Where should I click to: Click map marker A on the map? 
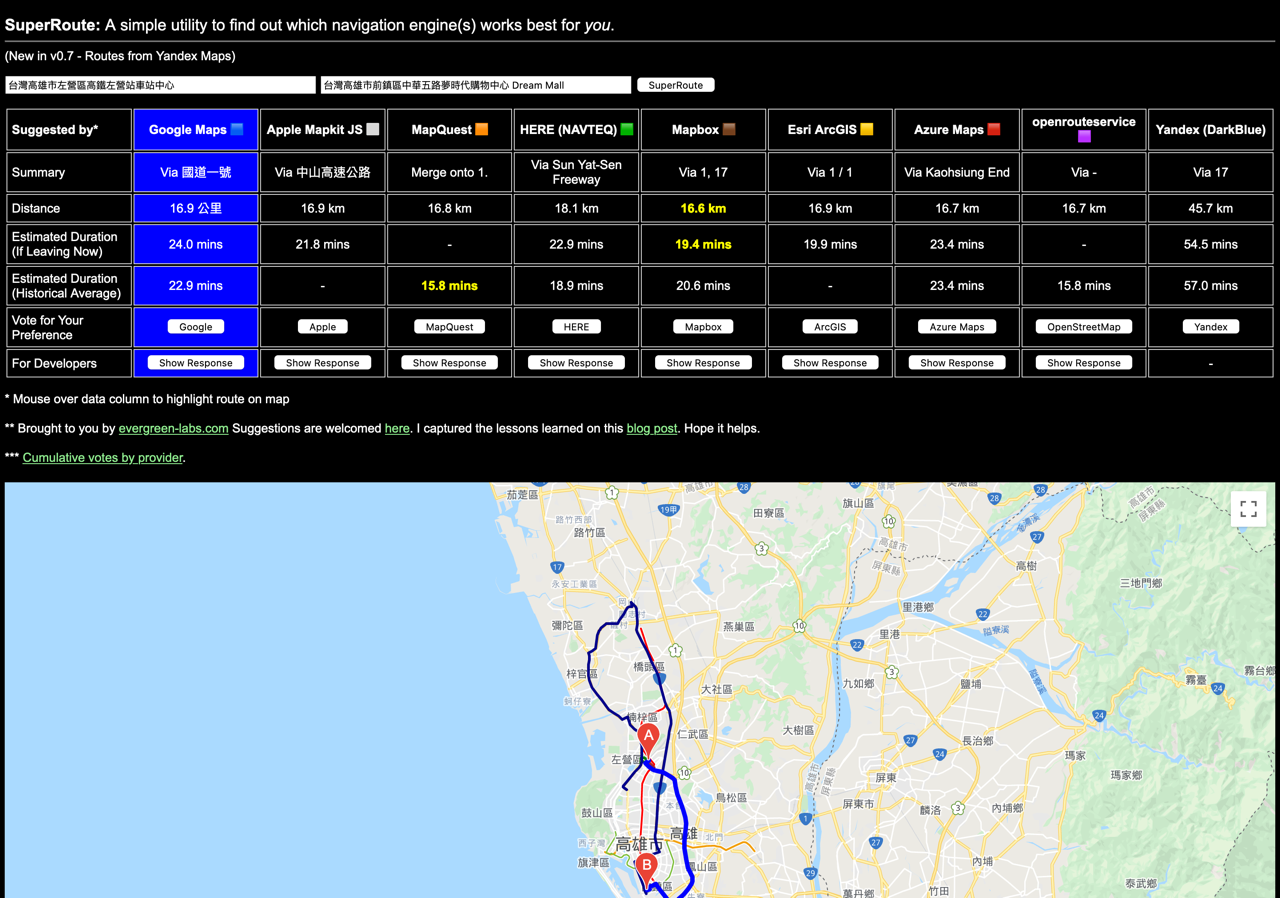pyautogui.click(x=648, y=741)
